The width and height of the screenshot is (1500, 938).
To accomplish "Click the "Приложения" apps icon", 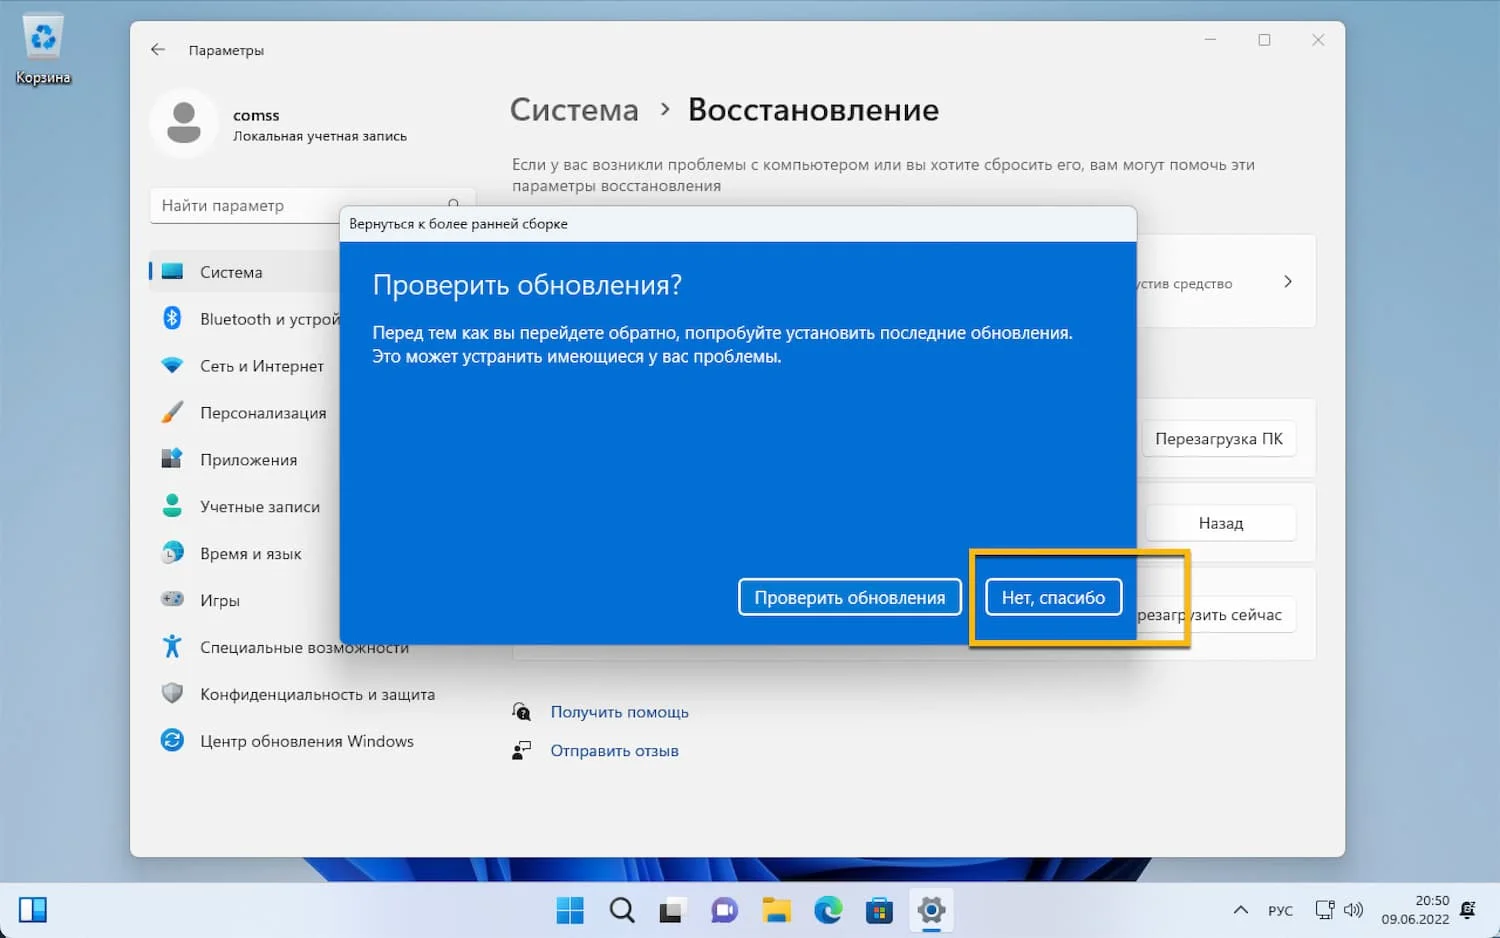I will click(x=172, y=459).
